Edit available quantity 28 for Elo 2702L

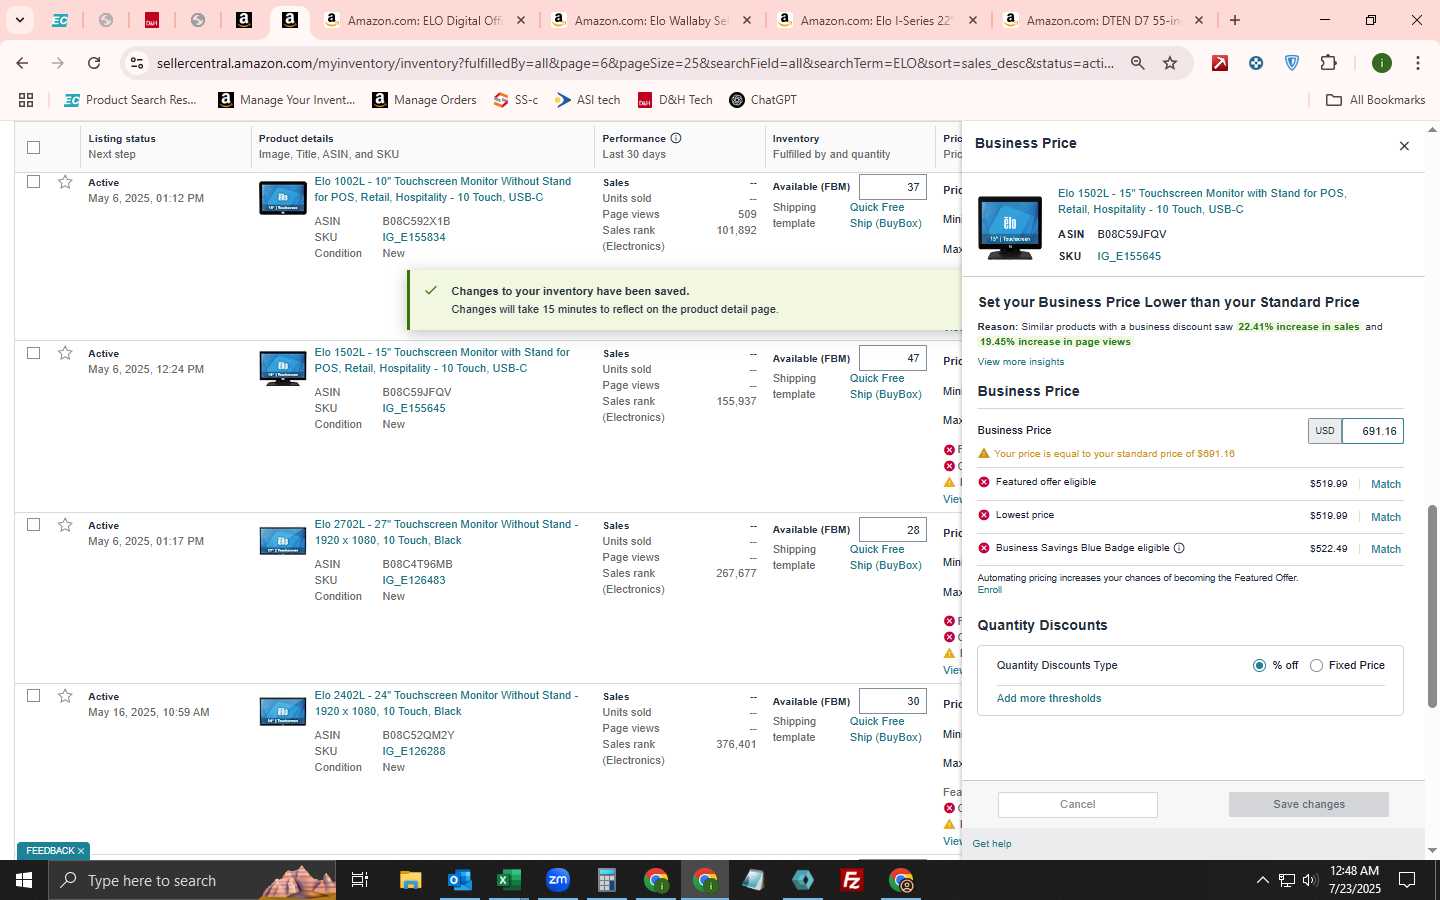pos(892,530)
